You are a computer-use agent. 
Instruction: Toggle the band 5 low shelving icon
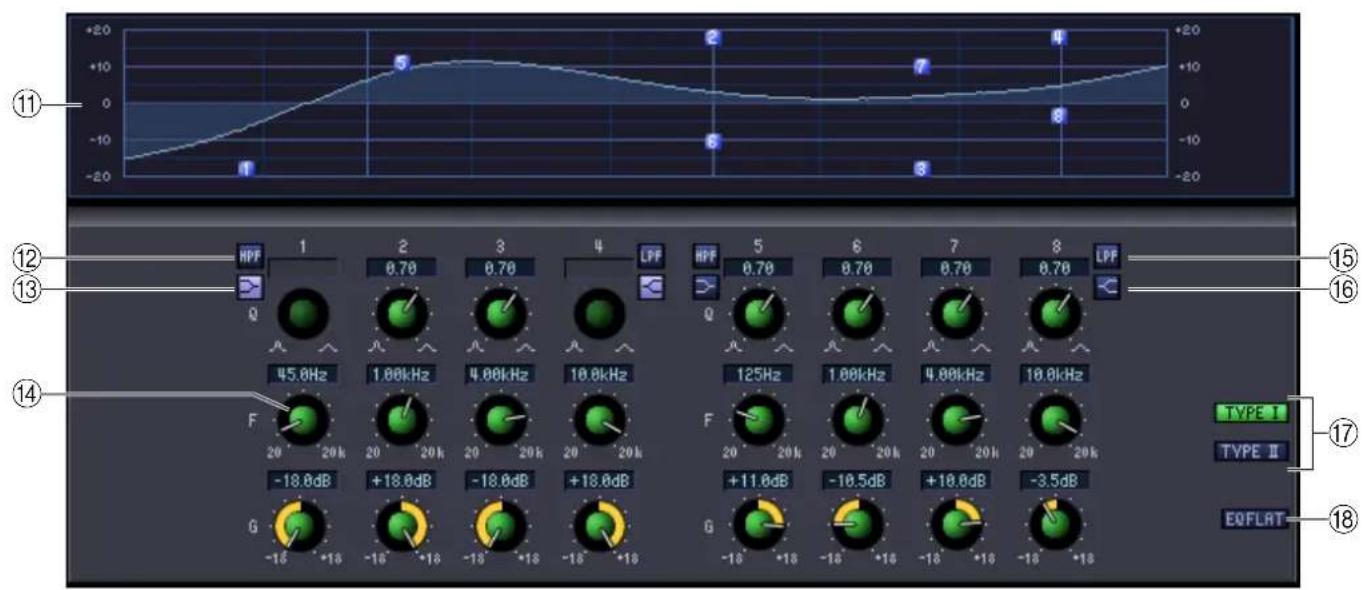704,288
